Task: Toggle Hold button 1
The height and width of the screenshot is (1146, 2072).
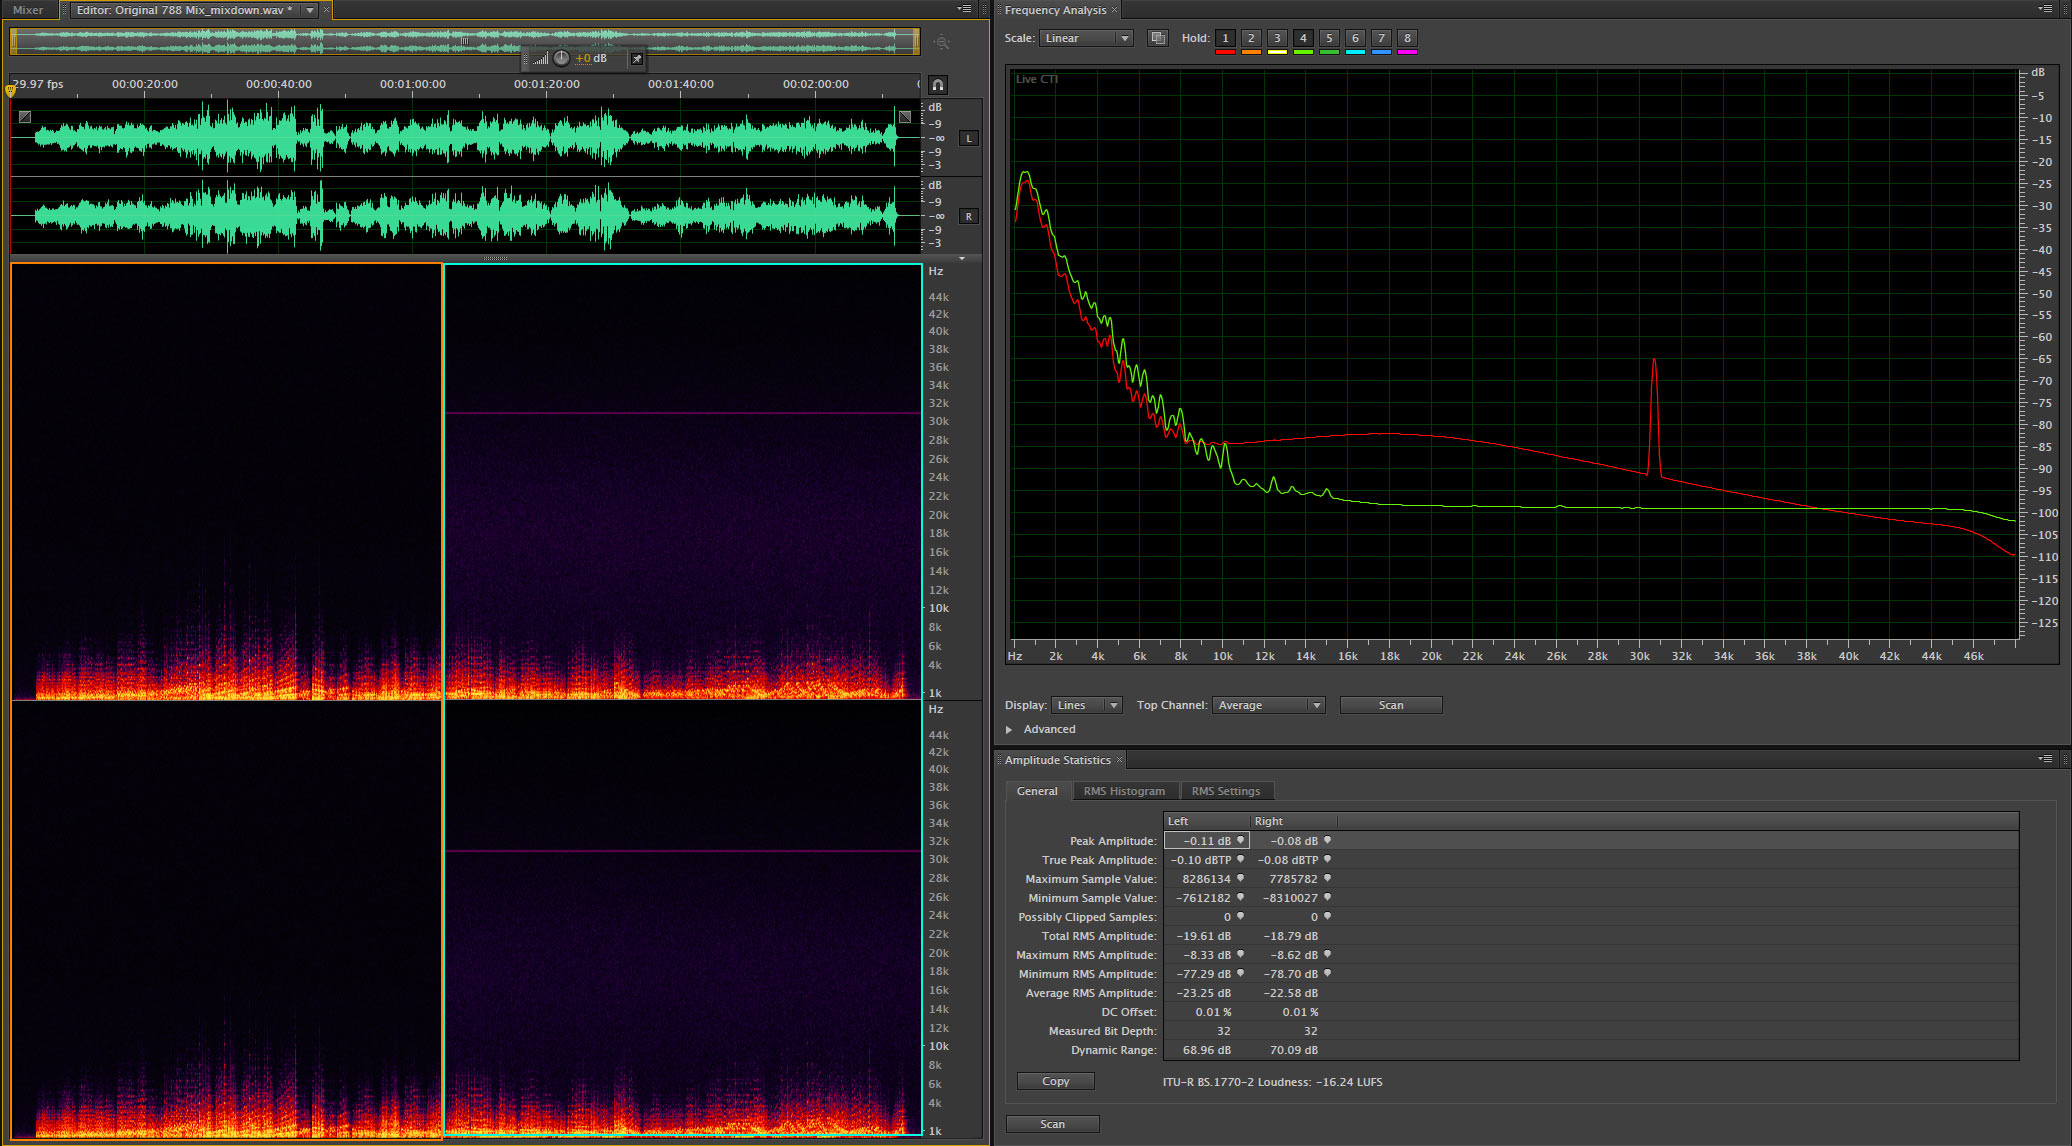Action: (1225, 38)
